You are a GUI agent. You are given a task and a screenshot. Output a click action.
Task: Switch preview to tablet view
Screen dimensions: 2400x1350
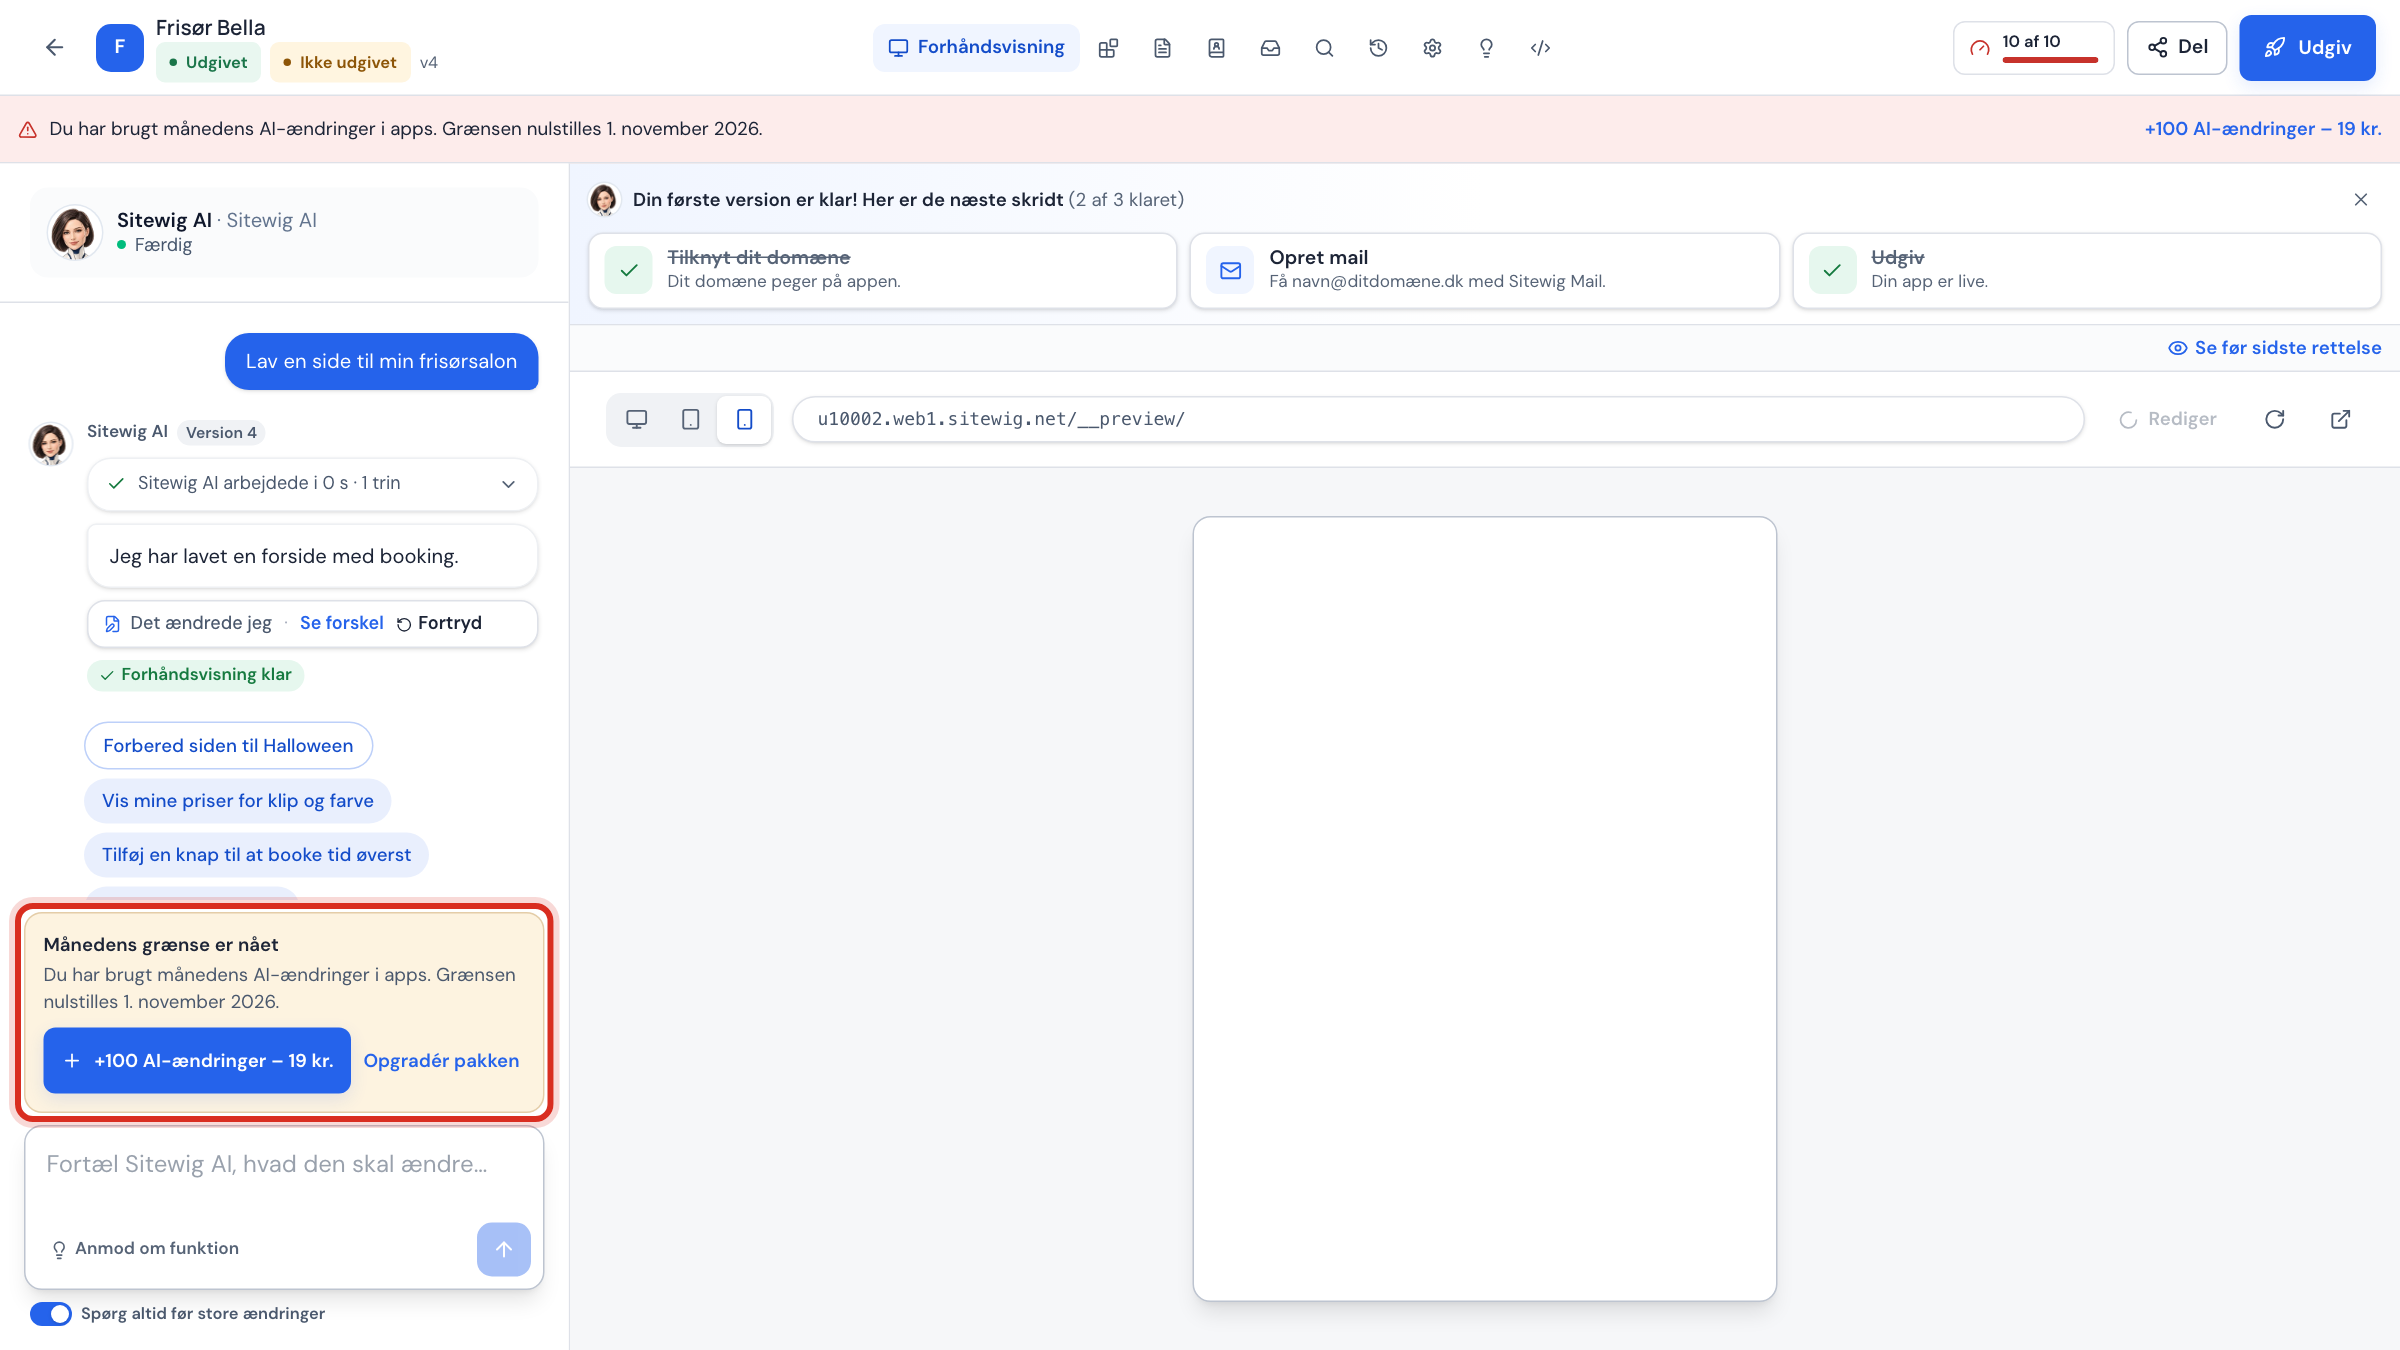coord(690,419)
